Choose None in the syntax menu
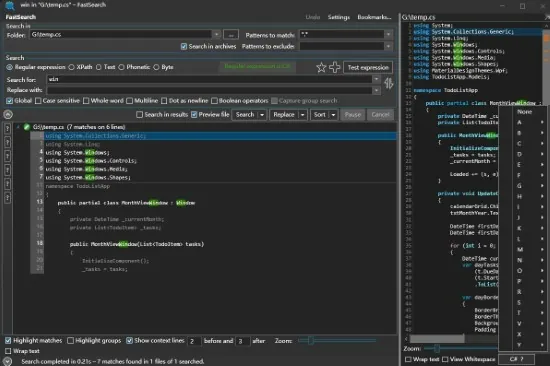The image size is (550, 366). pos(524,112)
